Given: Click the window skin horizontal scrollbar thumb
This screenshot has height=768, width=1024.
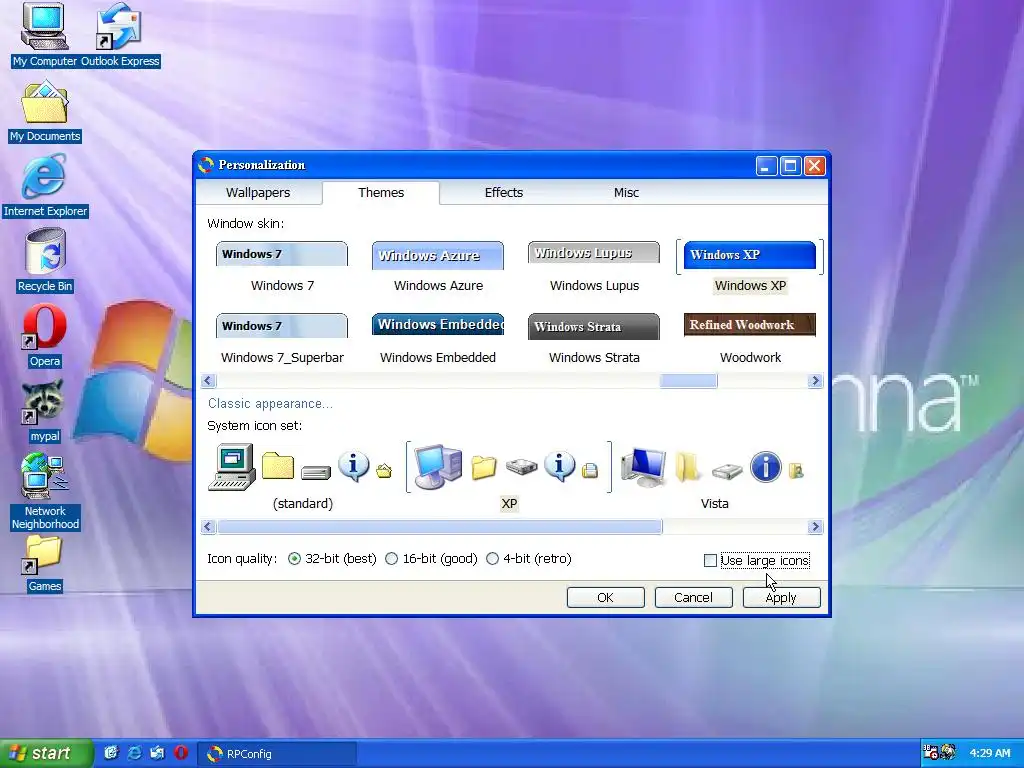Looking at the screenshot, I should pos(688,381).
